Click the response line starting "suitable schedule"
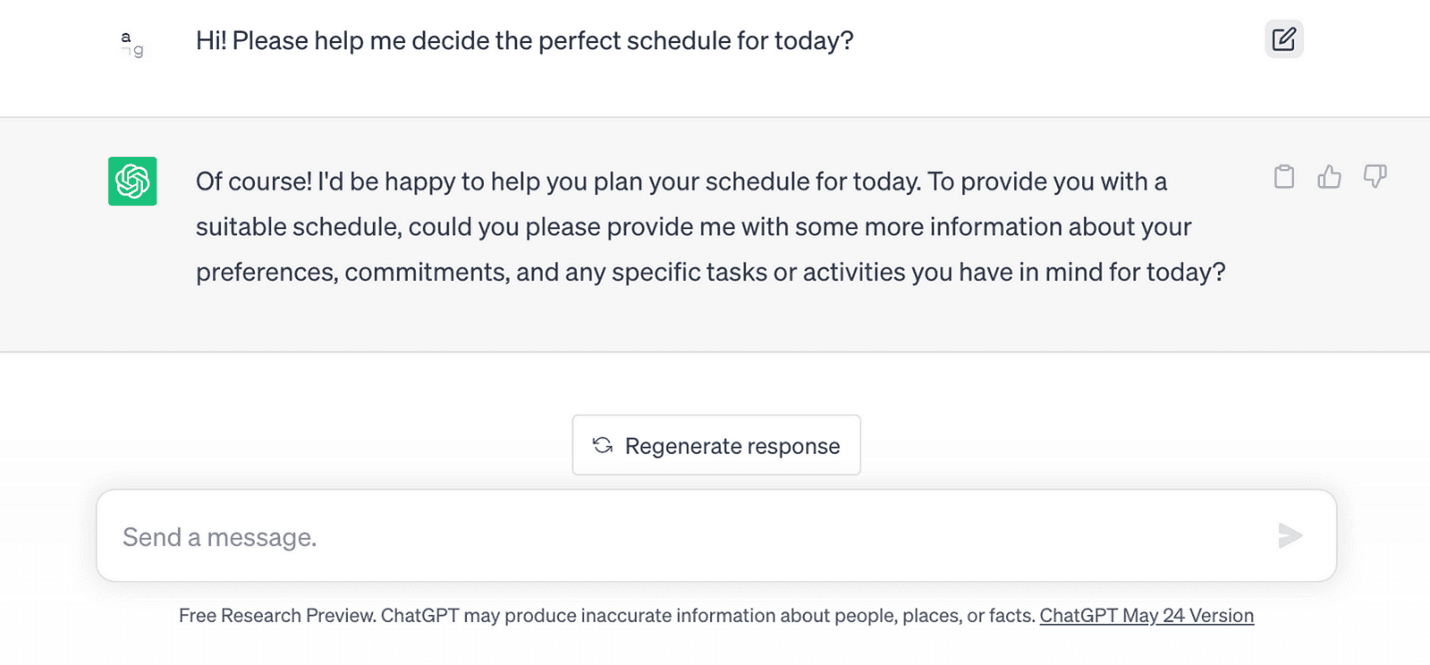Image resolution: width=1430 pixels, height=665 pixels. pyautogui.click(x=692, y=227)
